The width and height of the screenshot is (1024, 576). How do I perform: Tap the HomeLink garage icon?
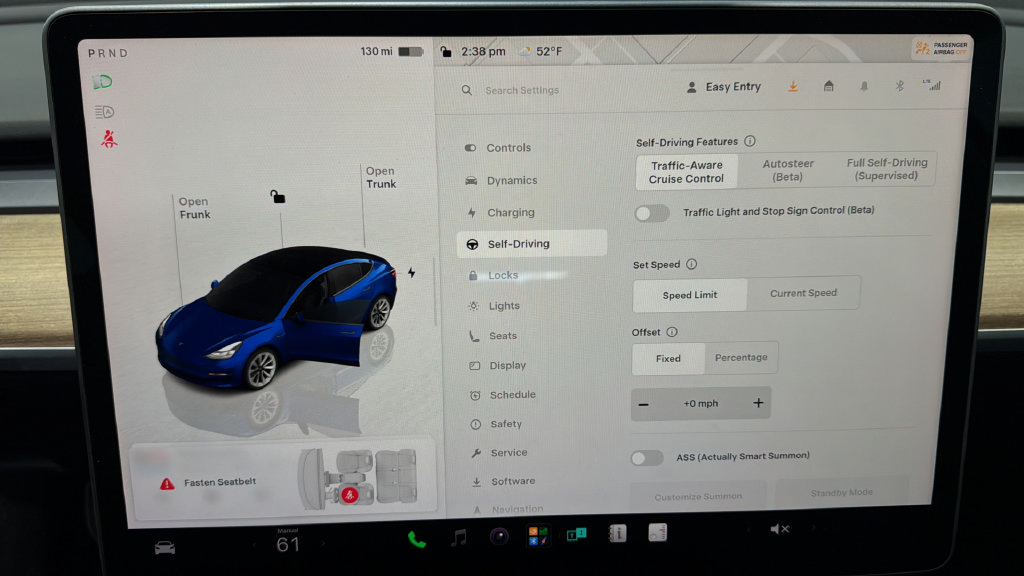tap(828, 86)
